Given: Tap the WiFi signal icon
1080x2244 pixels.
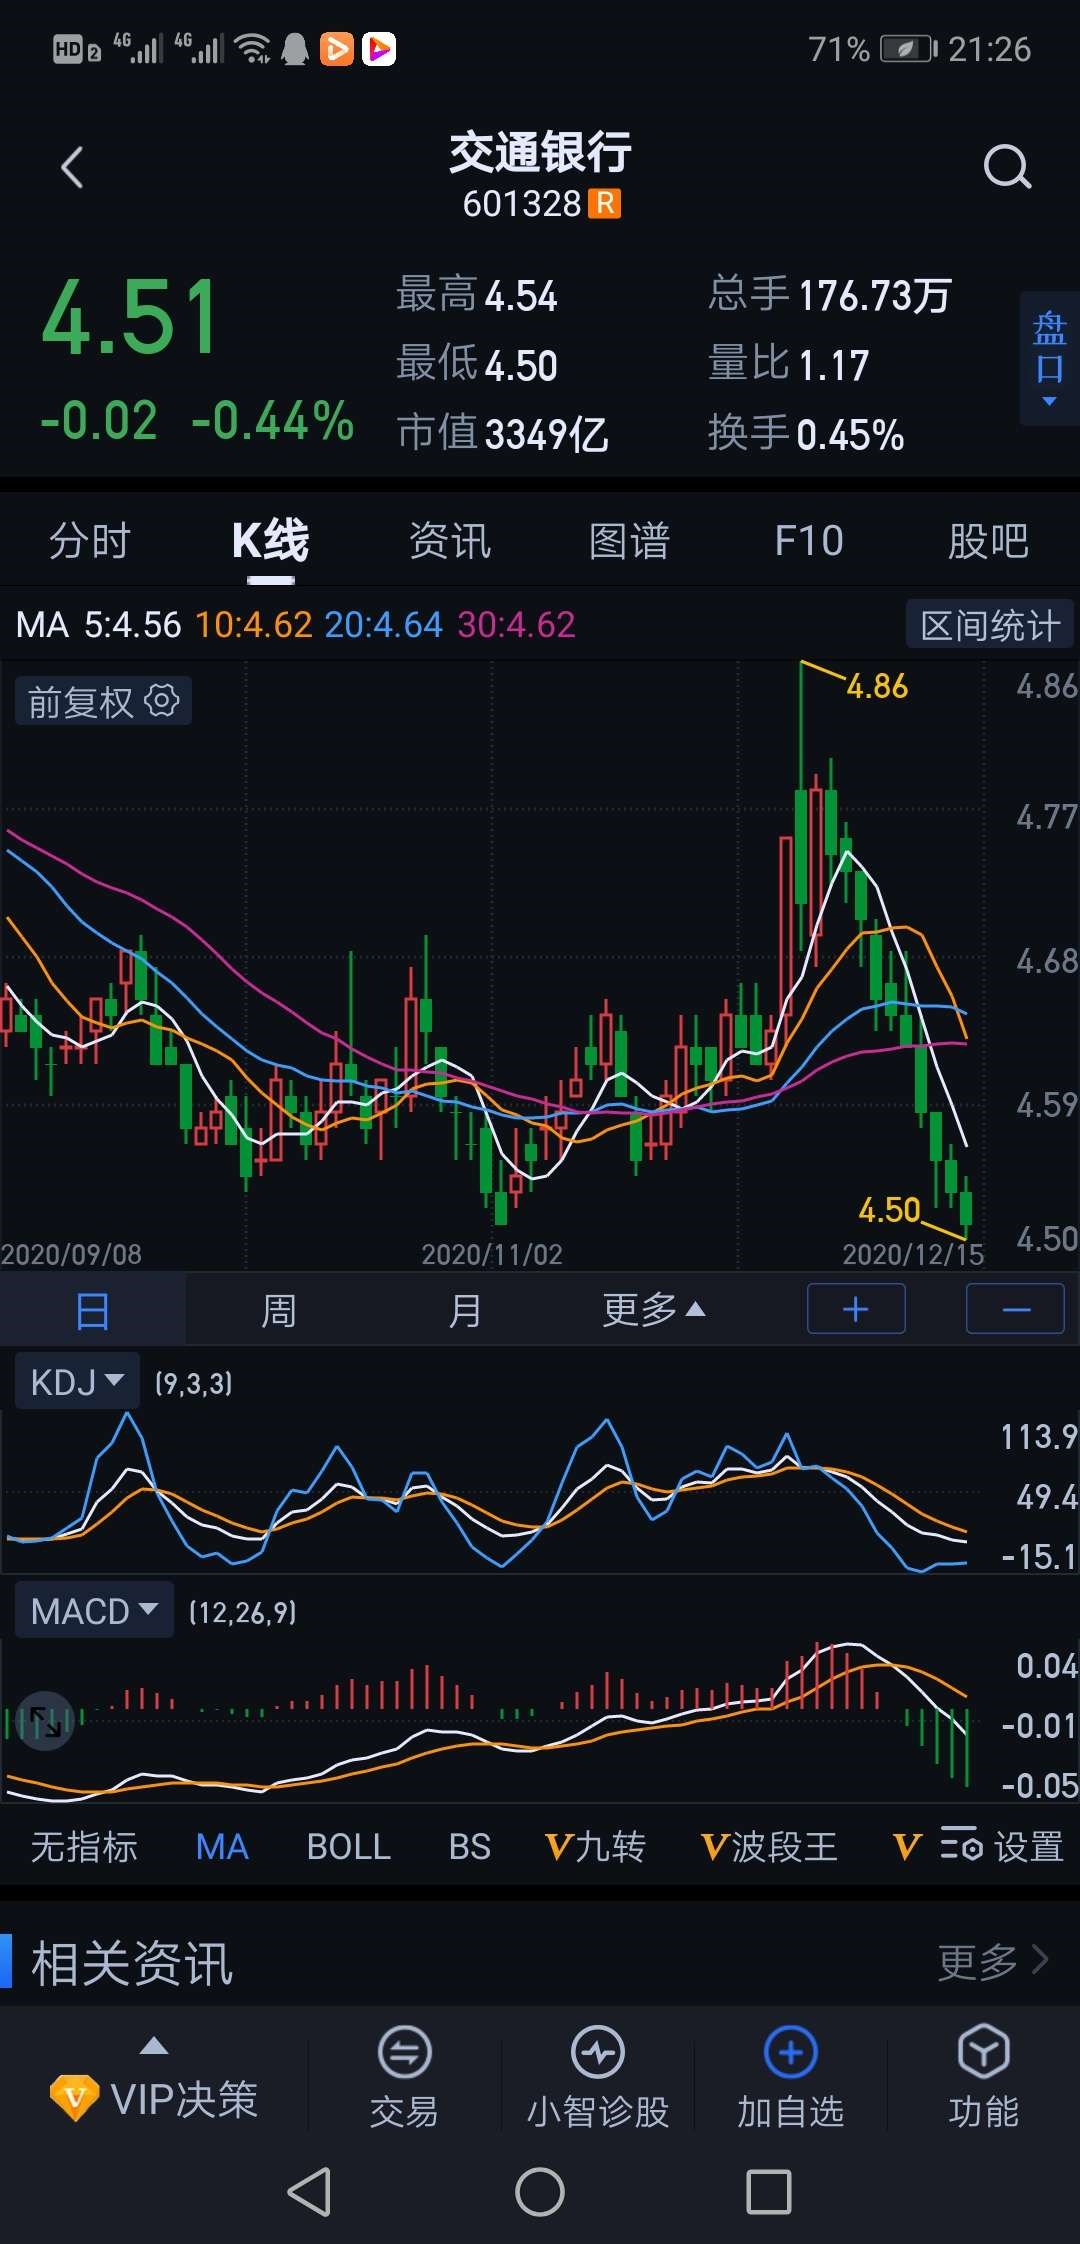Looking at the screenshot, I should [252, 48].
